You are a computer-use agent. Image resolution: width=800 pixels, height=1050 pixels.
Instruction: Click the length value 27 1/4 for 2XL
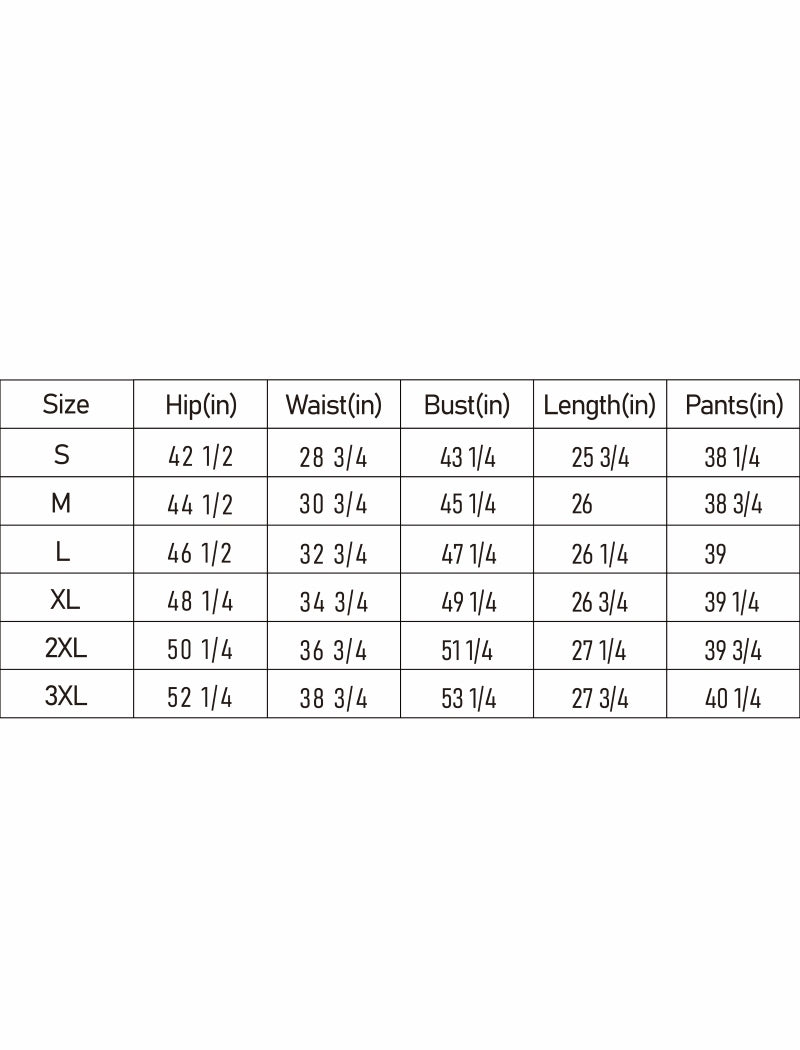pyautogui.click(x=599, y=651)
